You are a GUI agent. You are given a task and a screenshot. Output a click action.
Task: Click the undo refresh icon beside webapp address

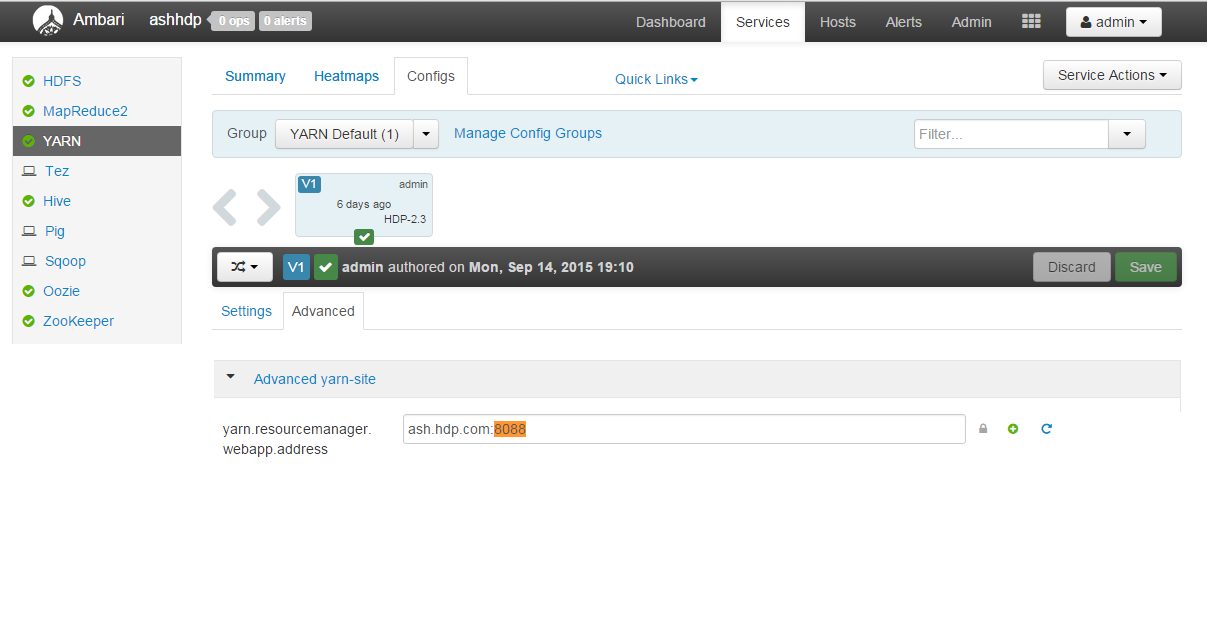1046,429
